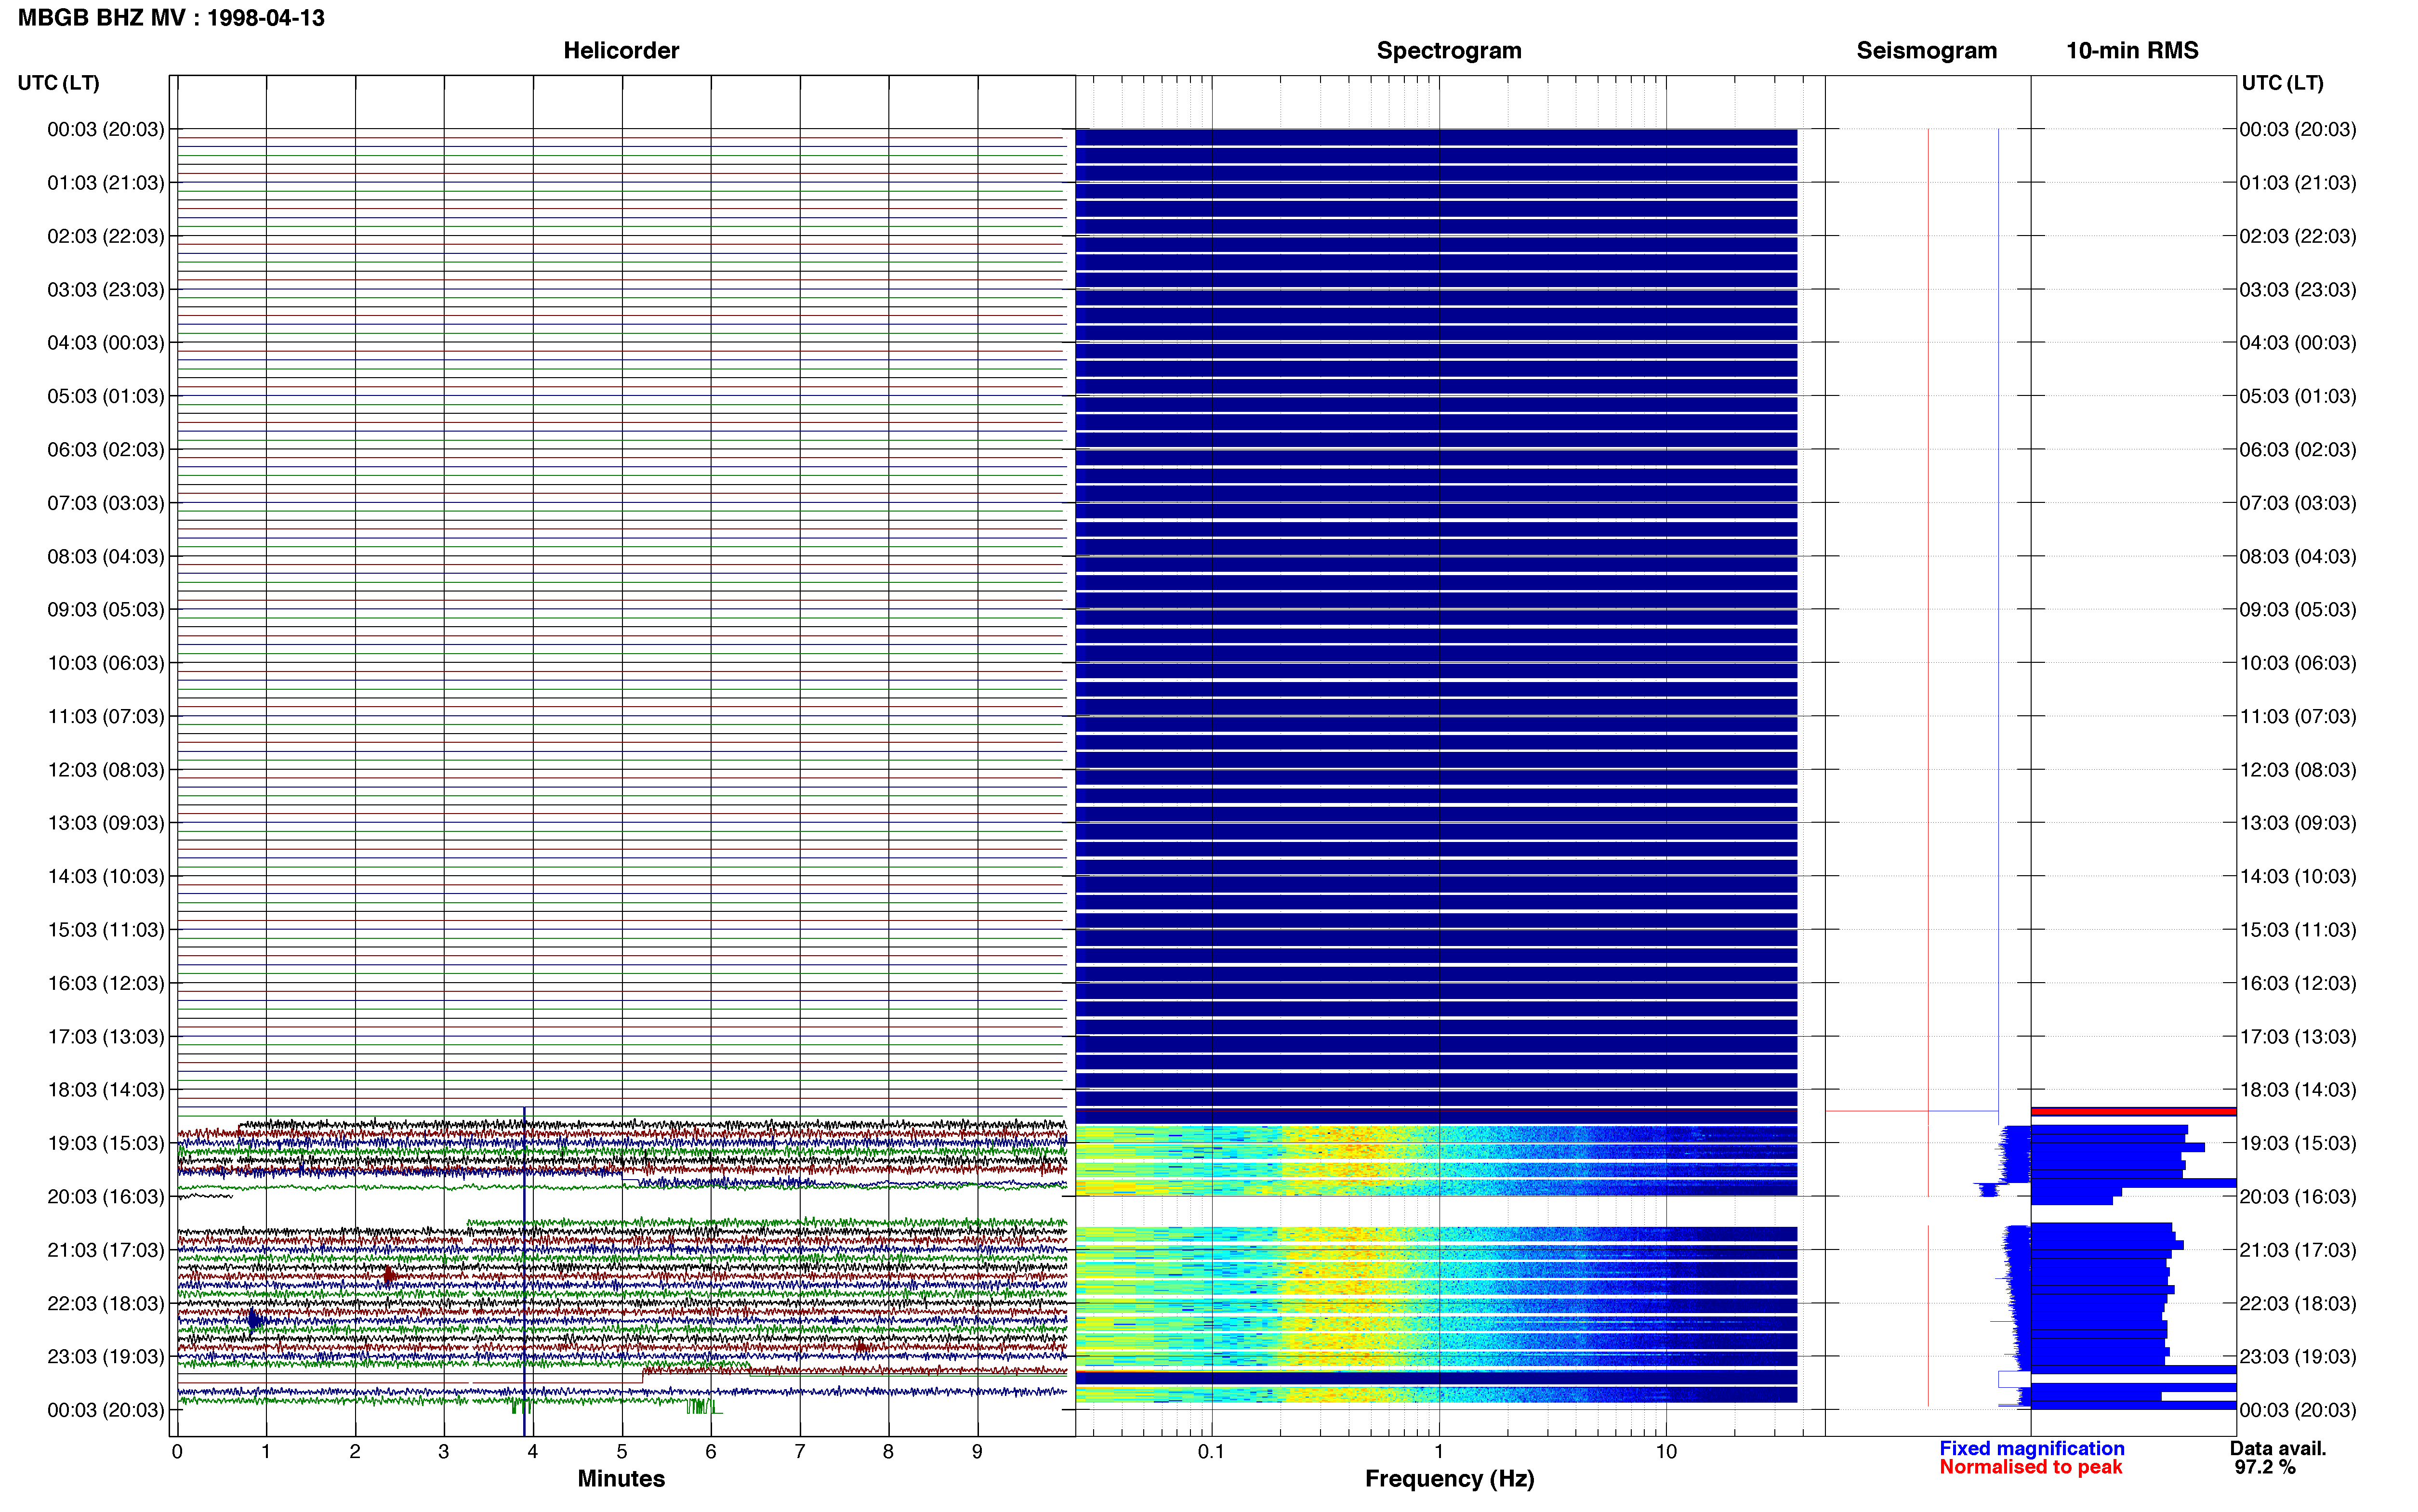The height and width of the screenshot is (1512, 2418).
Task: Click the left time label '08:03 (04:03)'
Action: tap(106, 556)
